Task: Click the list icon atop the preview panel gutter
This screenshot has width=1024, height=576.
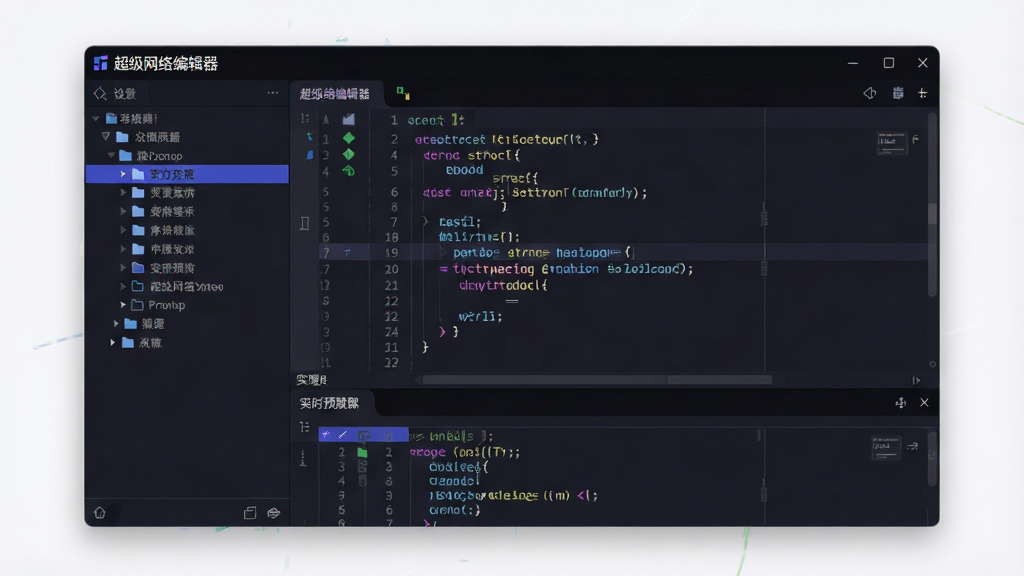Action: click(x=304, y=427)
